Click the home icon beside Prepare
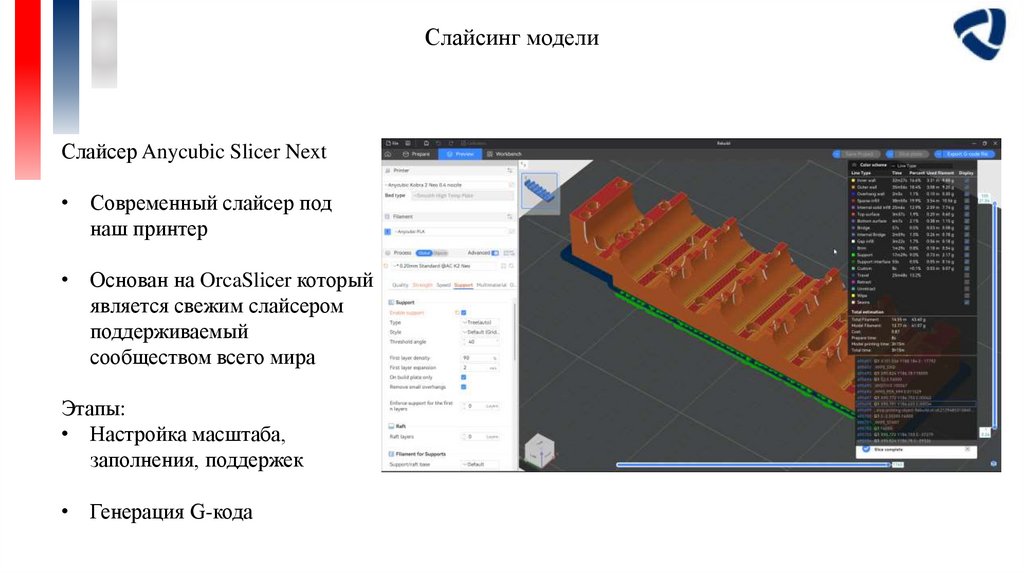The image size is (1024, 574). pos(388,154)
